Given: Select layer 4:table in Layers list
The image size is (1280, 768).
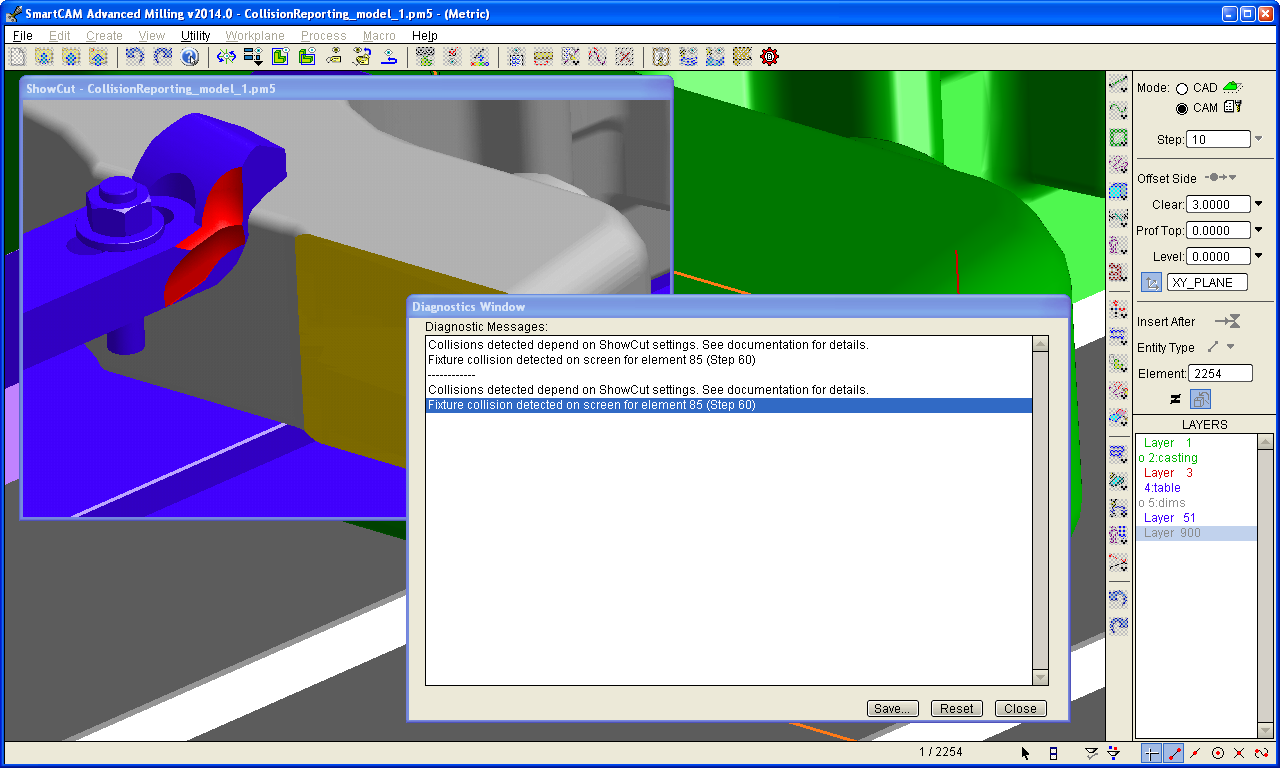Looking at the screenshot, I should pyautogui.click(x=1162, y=488).
